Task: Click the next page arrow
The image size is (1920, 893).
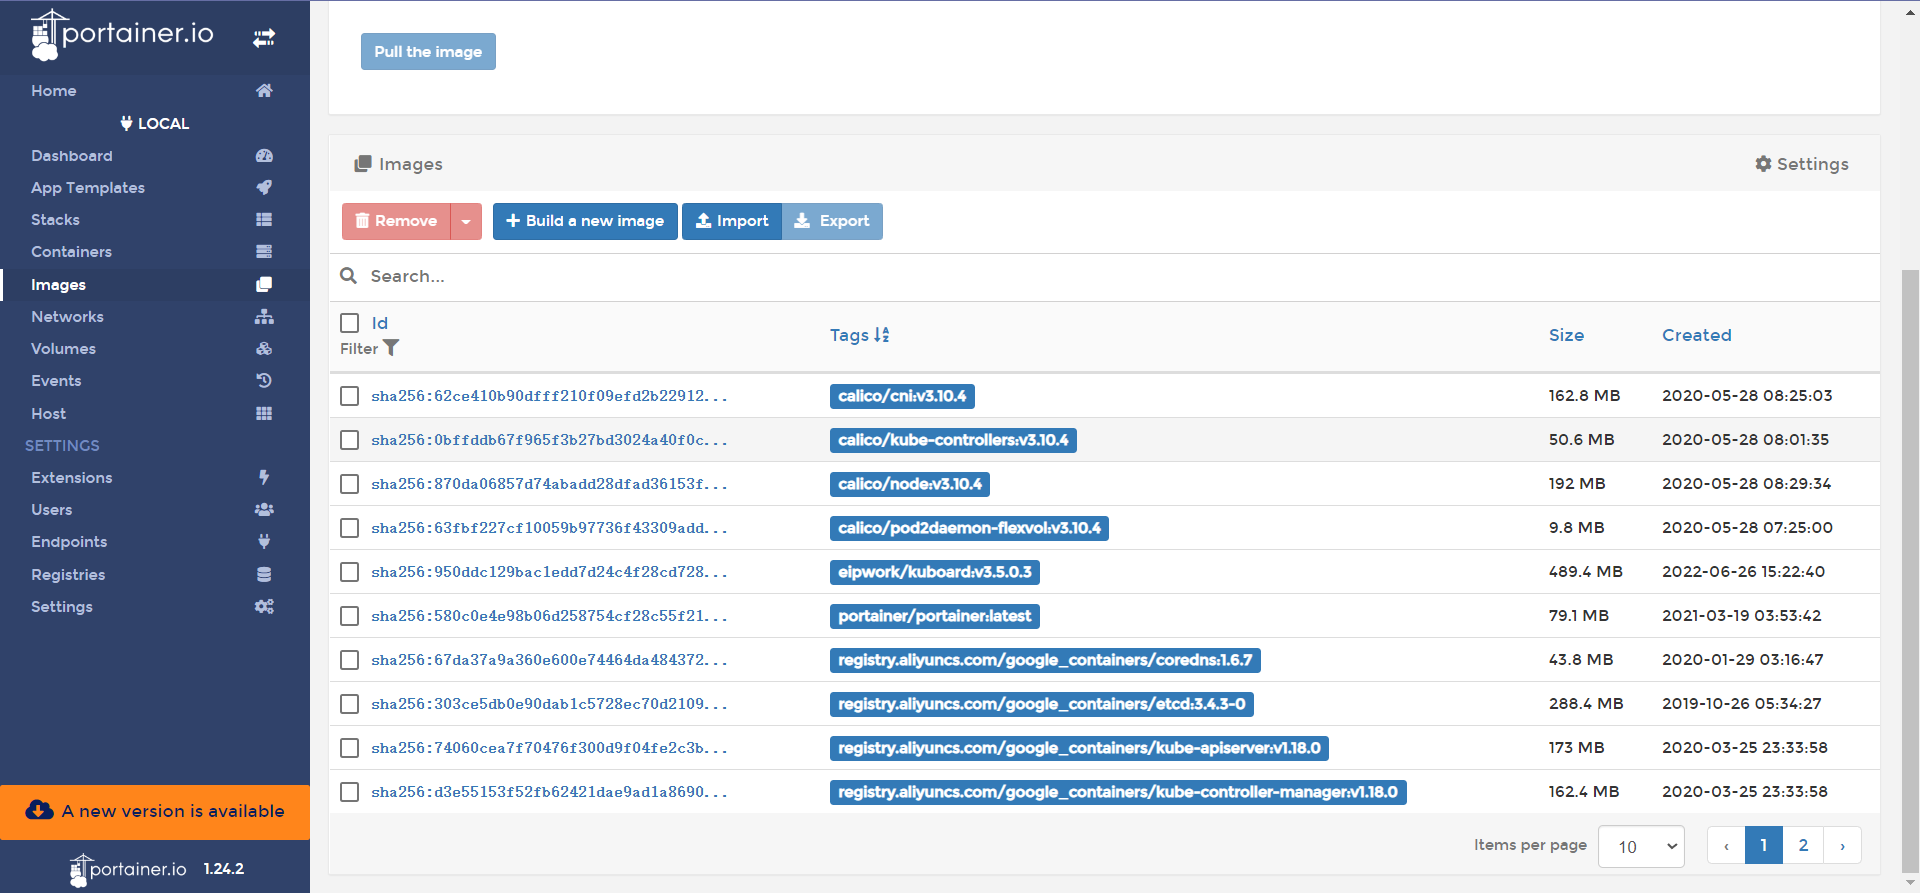Action: 1842,846
